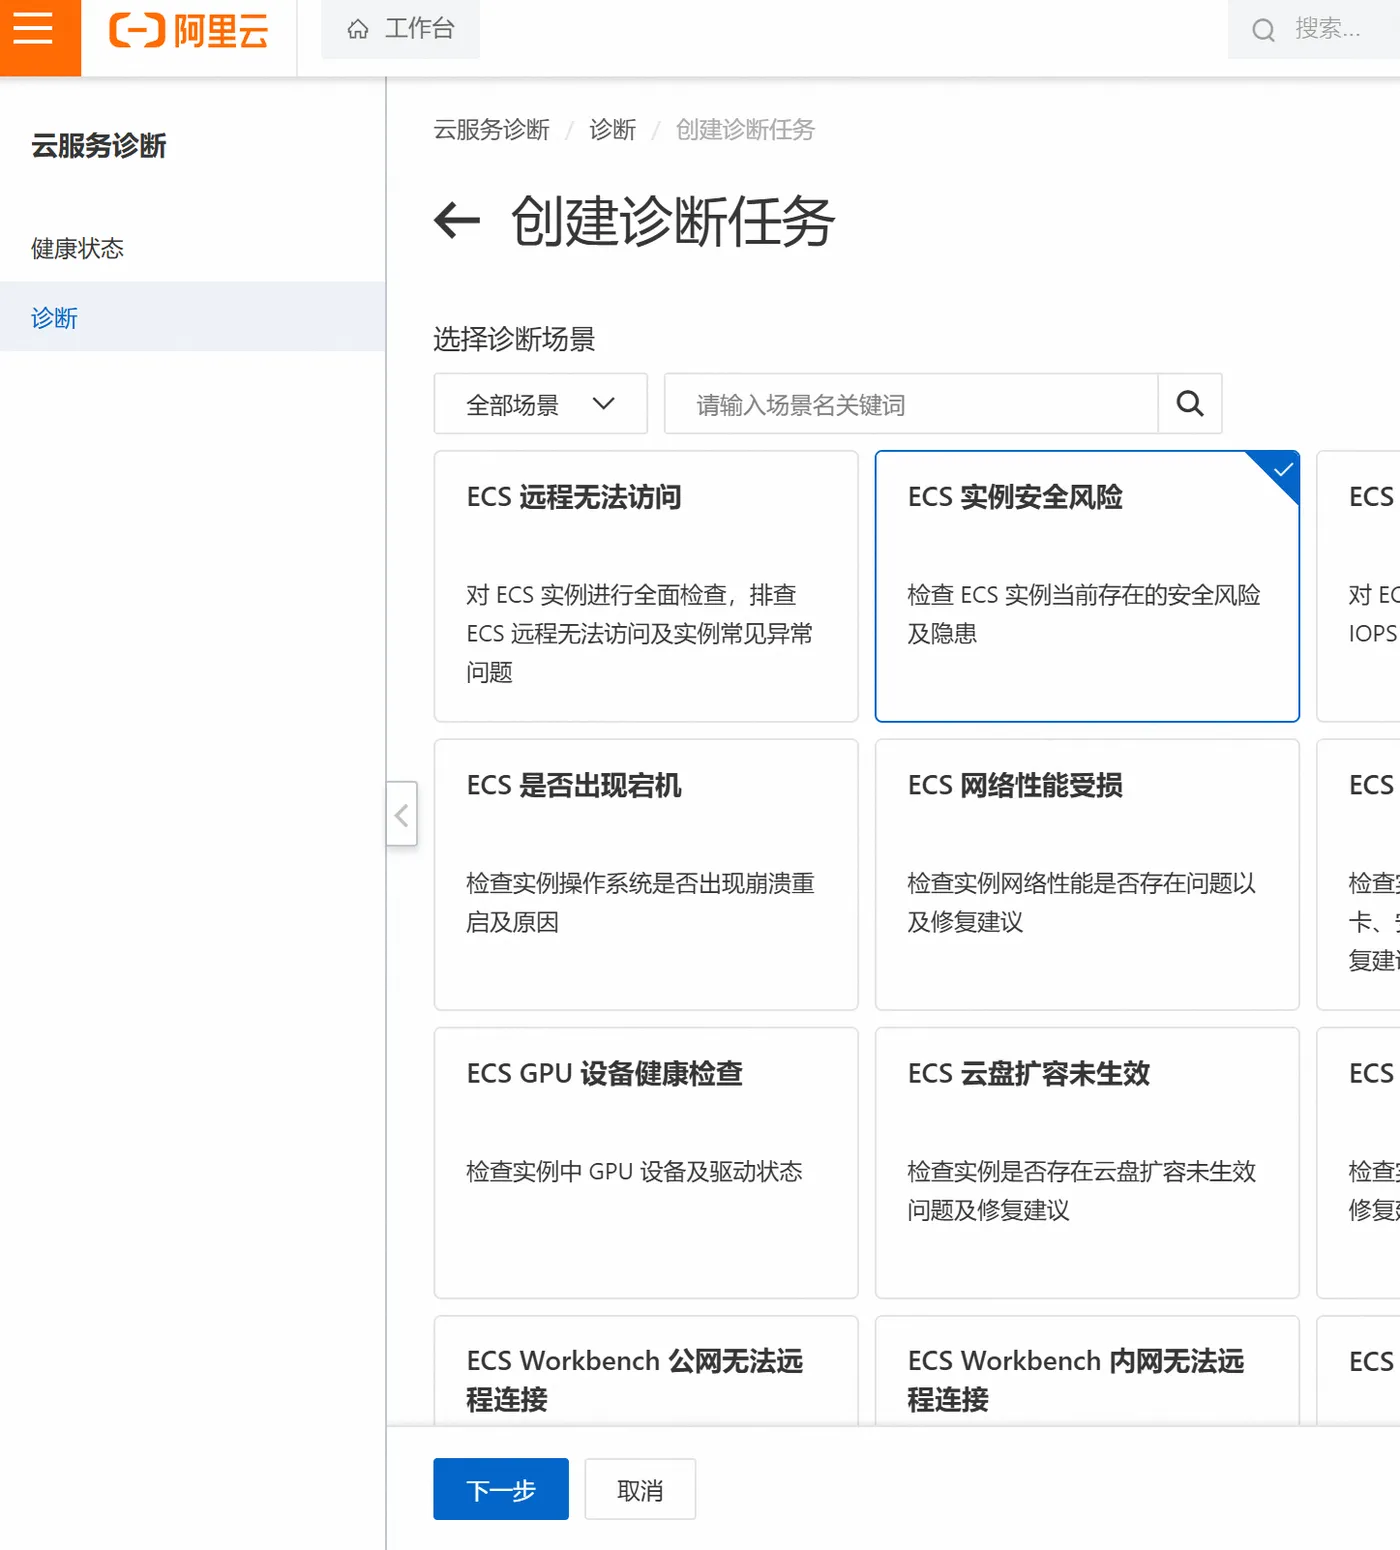Toggle the ECS 实例安全风险 selected card
Screen dimensions: 1400x1550
pos(1087,586)
